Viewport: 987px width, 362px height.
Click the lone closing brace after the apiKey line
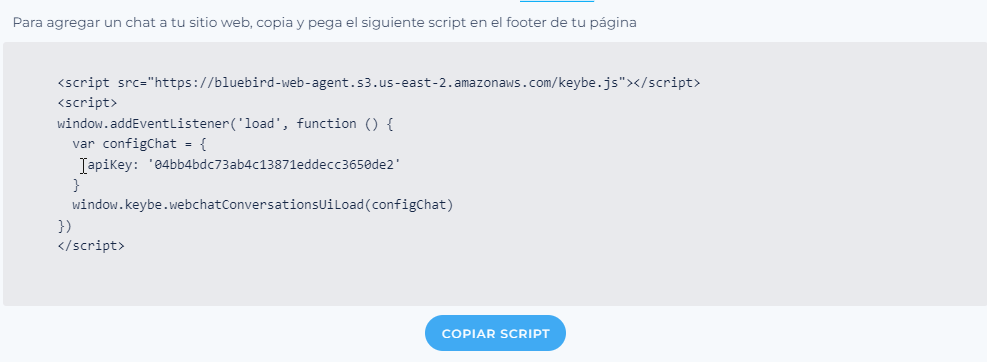click(77, 185)
